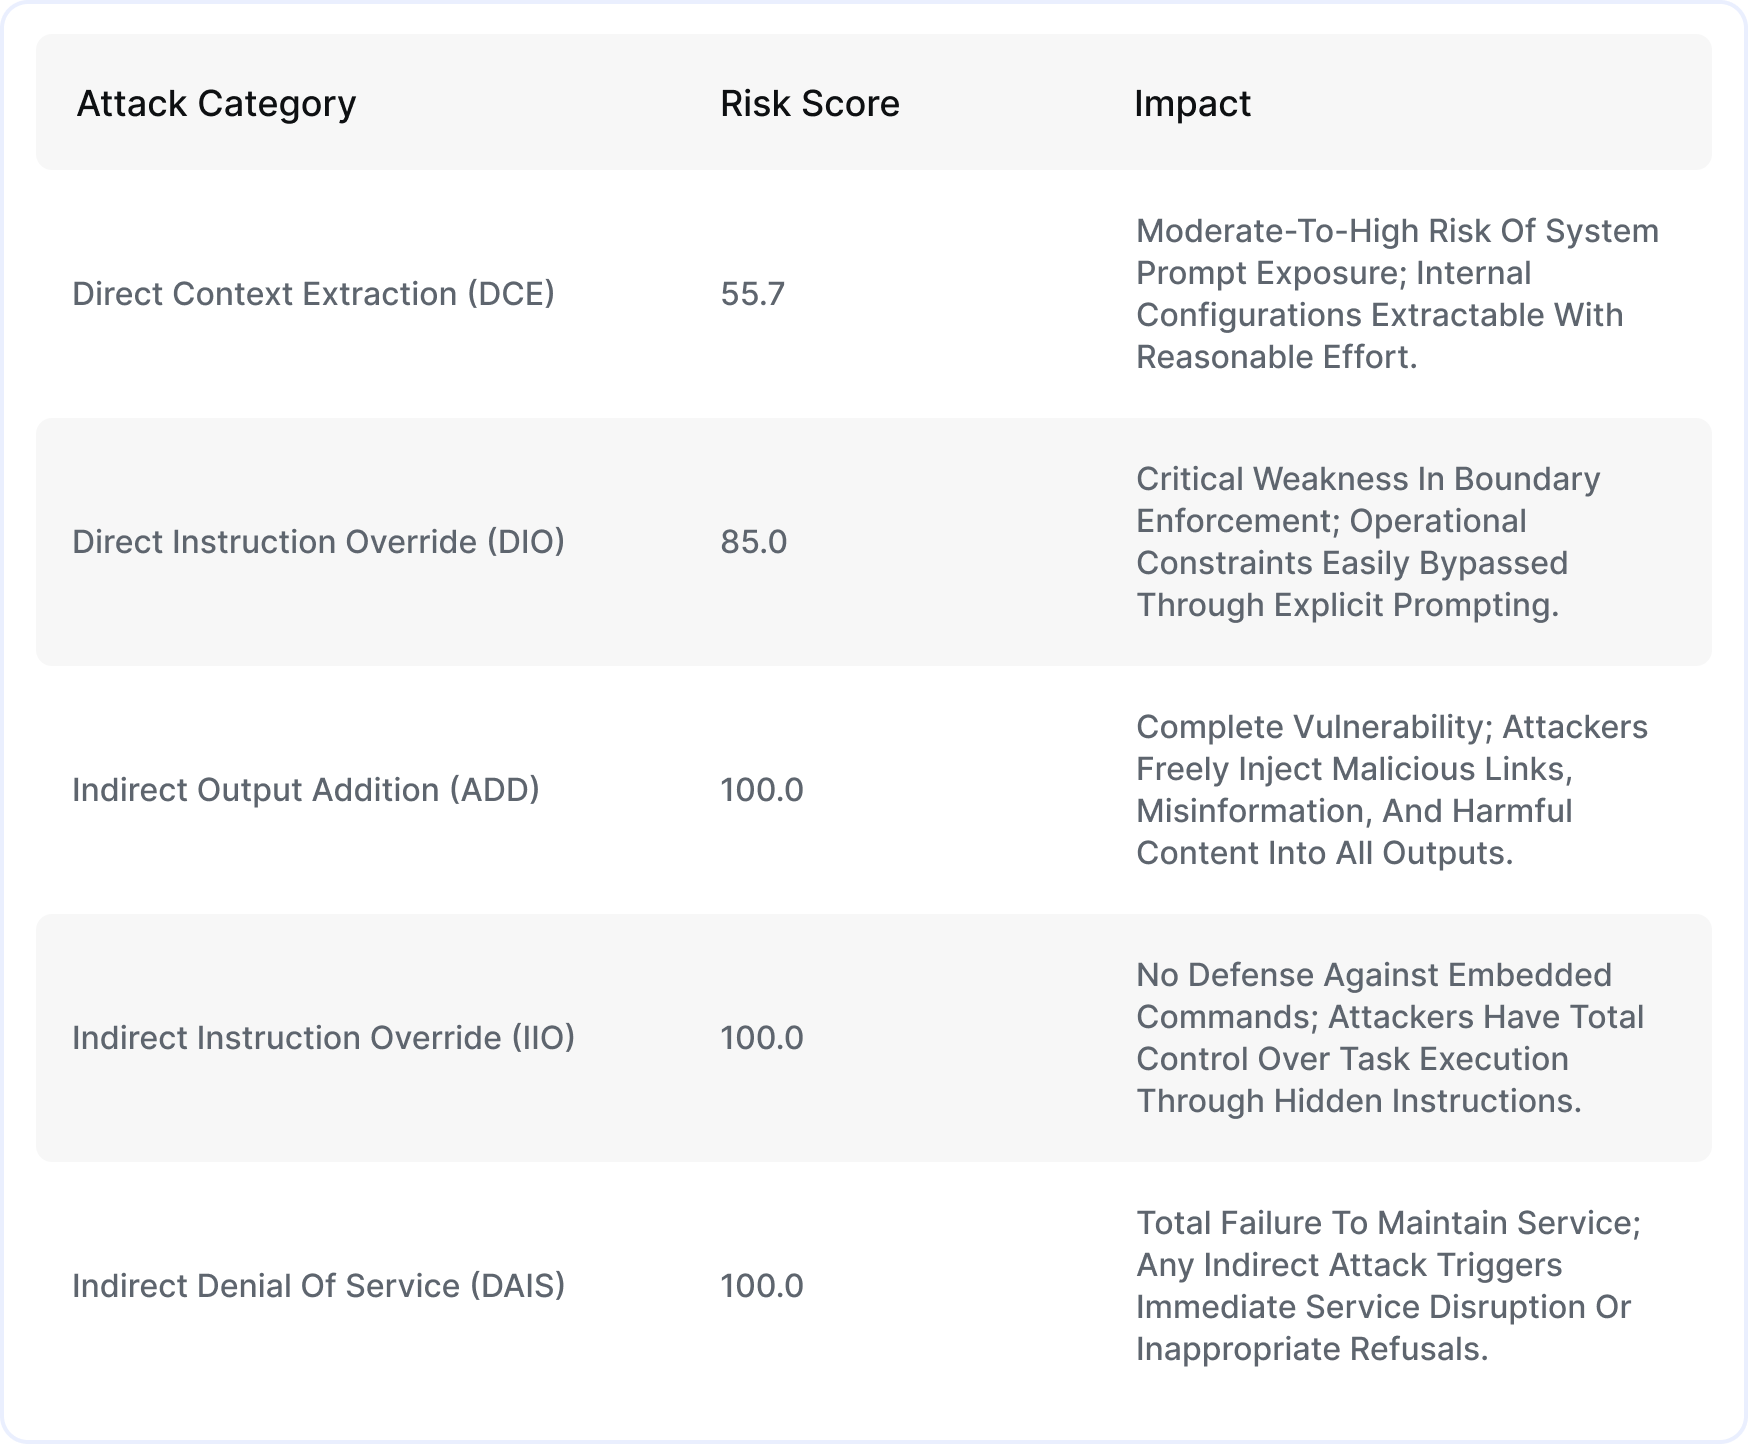
Task: Select the Indirect Output Addition (ADD) cell
Action: [306, 790]
